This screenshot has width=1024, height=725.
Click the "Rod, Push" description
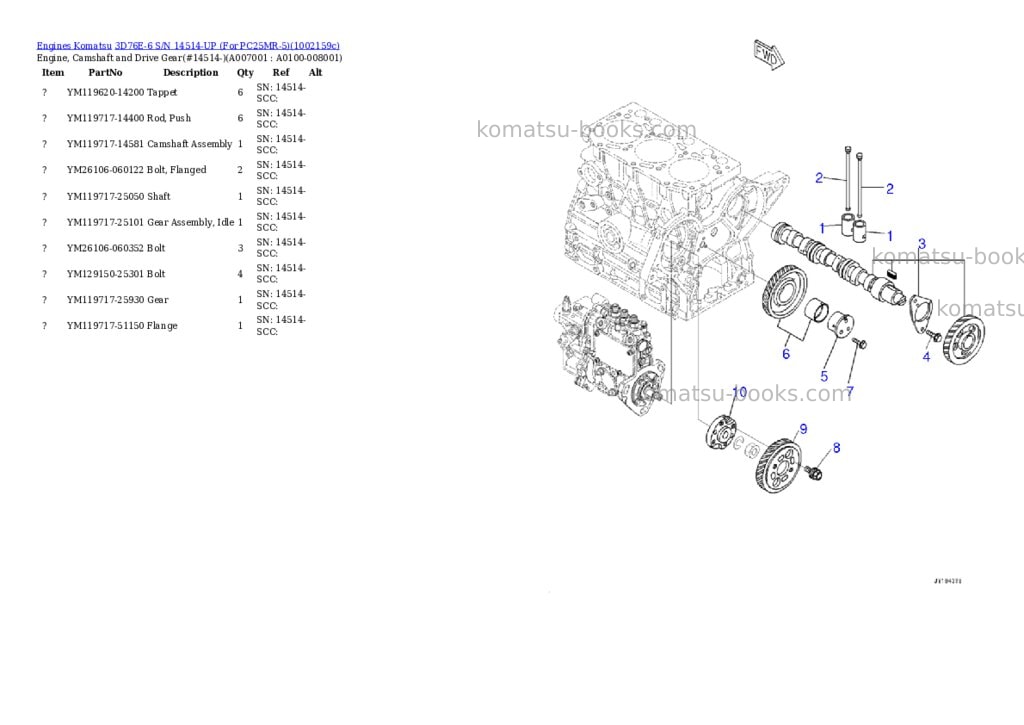(169, 118)
